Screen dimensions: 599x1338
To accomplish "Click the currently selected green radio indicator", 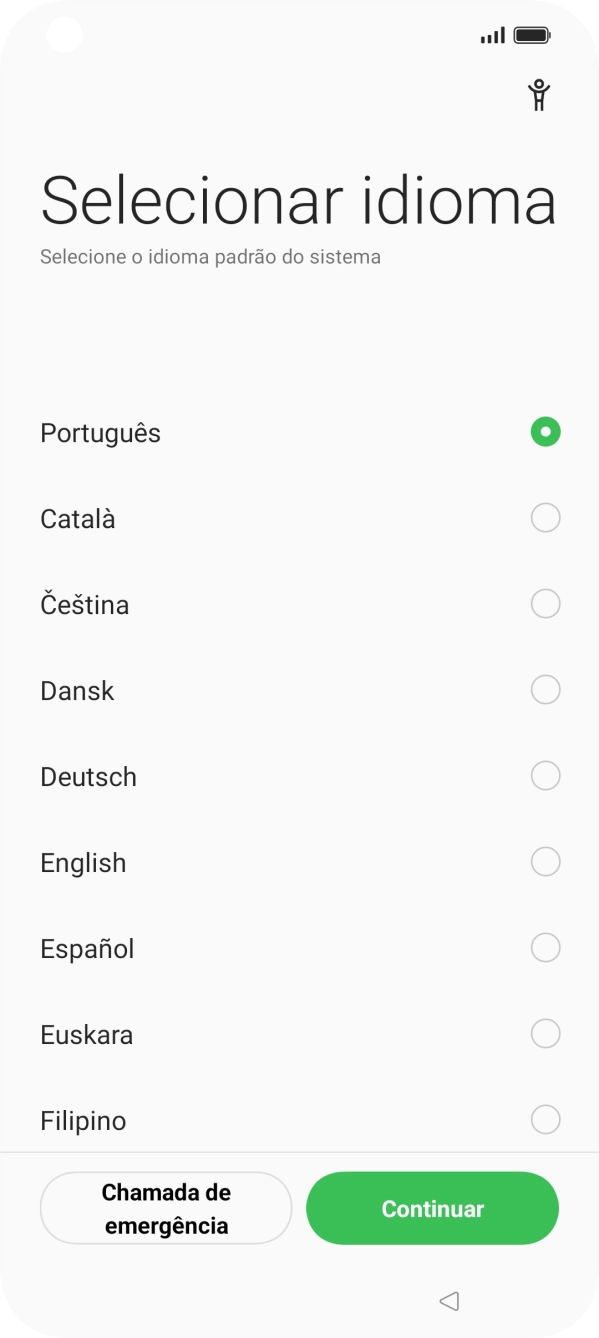I will click(544, 432).
